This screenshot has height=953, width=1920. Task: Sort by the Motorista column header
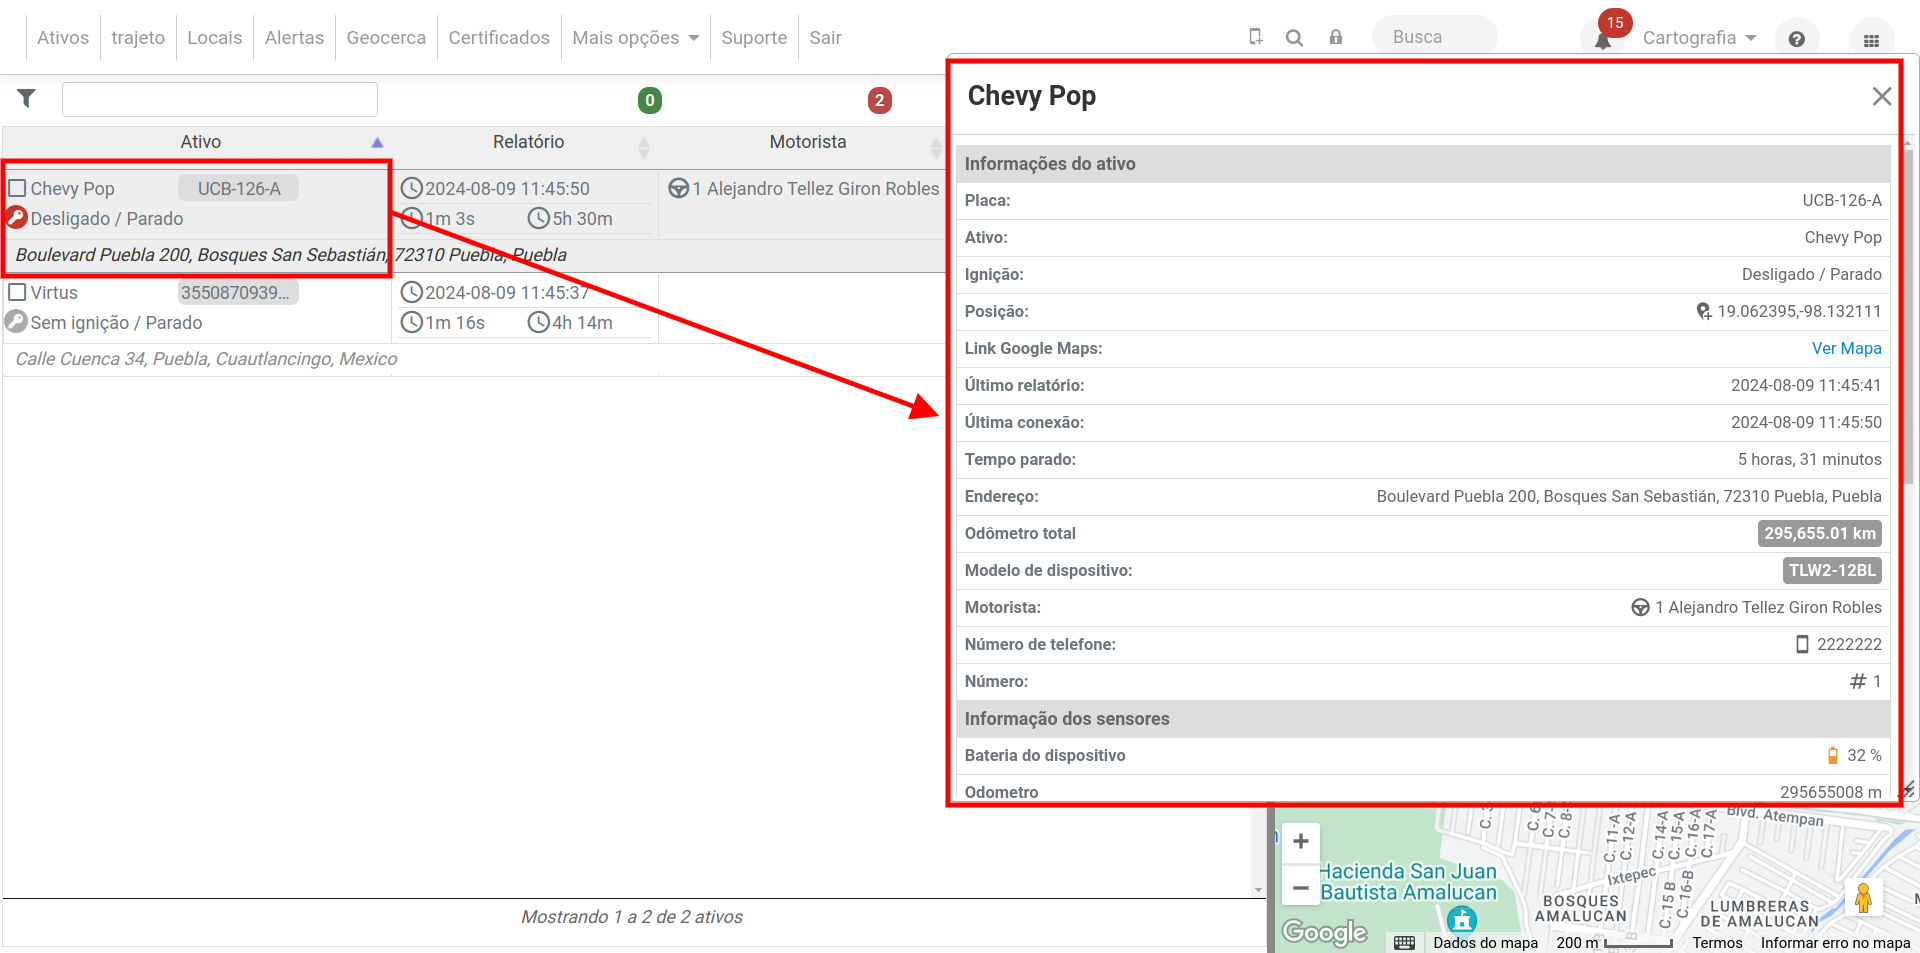[x=807, y=142]
